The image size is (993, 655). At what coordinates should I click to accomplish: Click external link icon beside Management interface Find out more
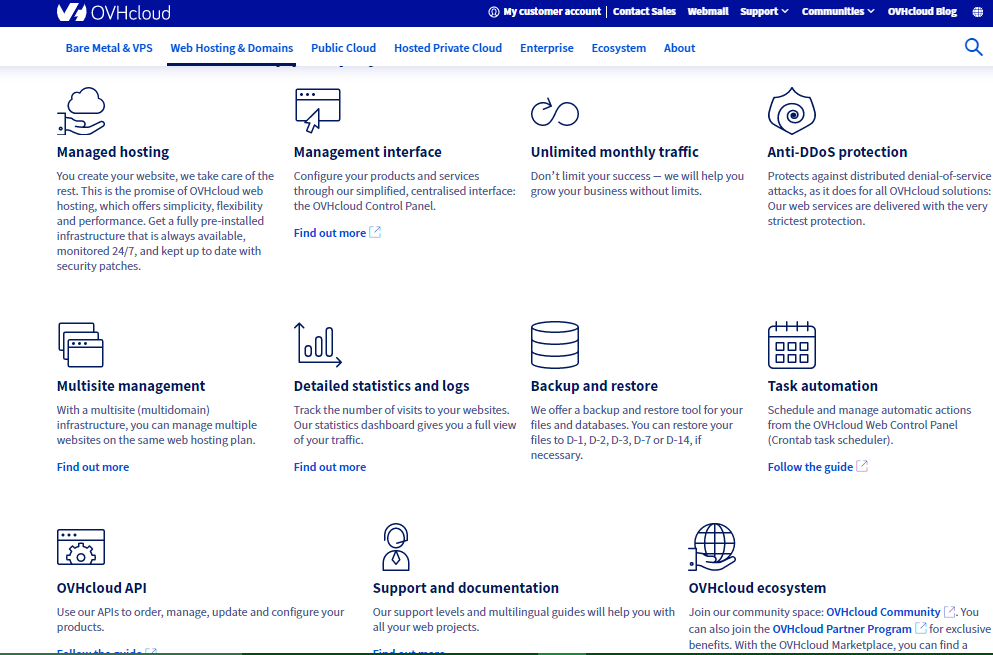pyautogui.click(x=375, y=232)
